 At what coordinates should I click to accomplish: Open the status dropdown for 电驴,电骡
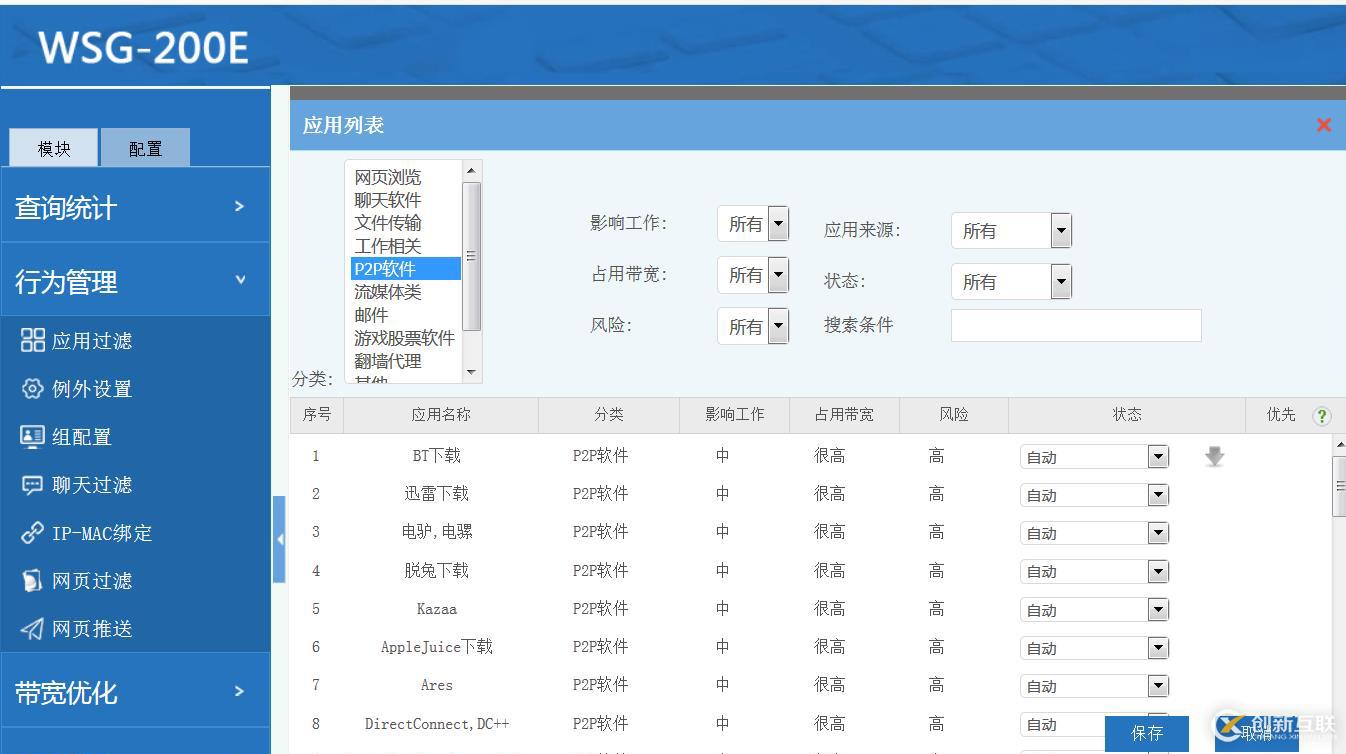[x=1094, y=533]
